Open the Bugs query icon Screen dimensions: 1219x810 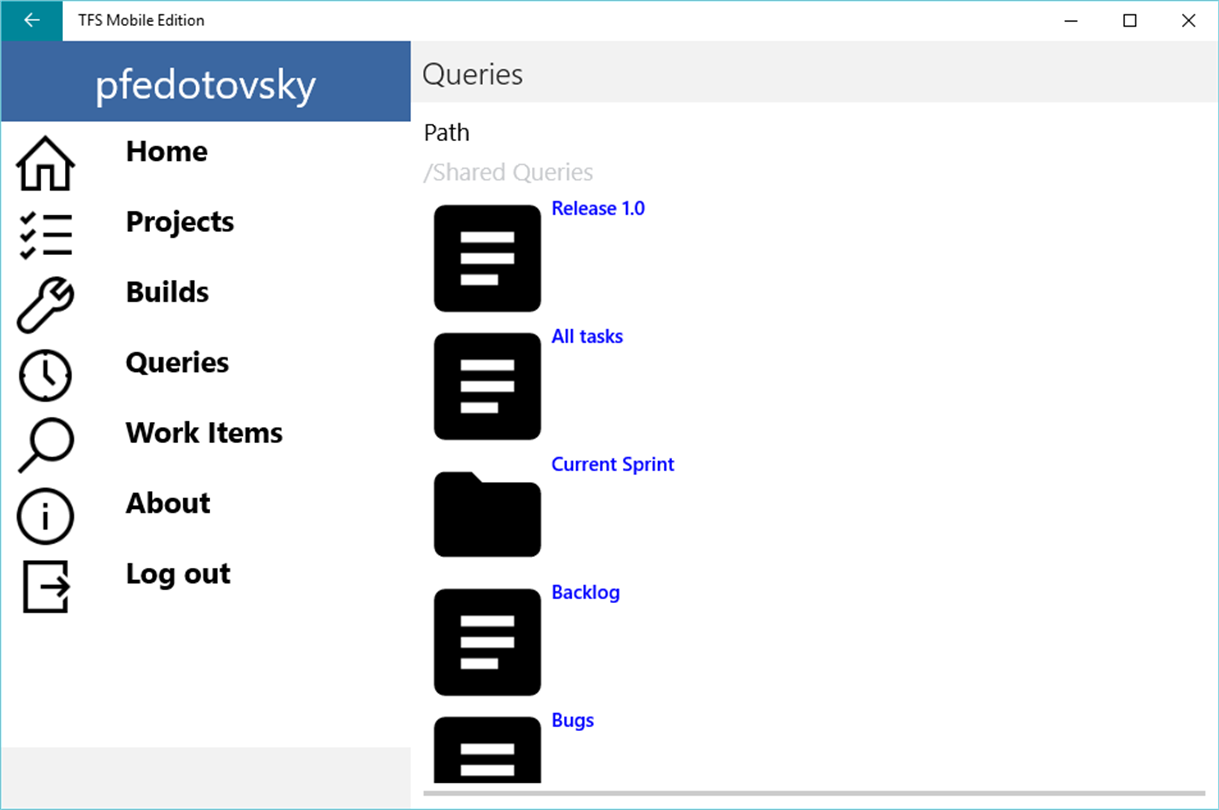[487, 750]
